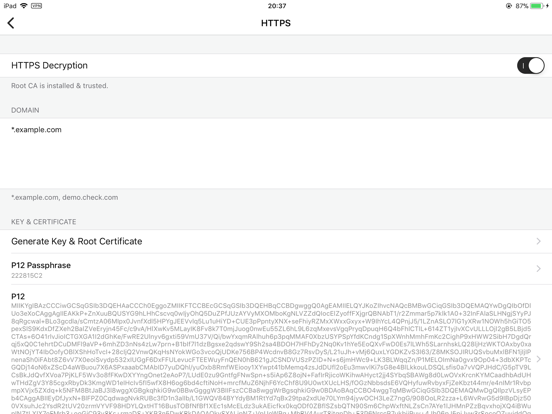
Task: Open the P12 Passphrase row
Action: [276, 269]
